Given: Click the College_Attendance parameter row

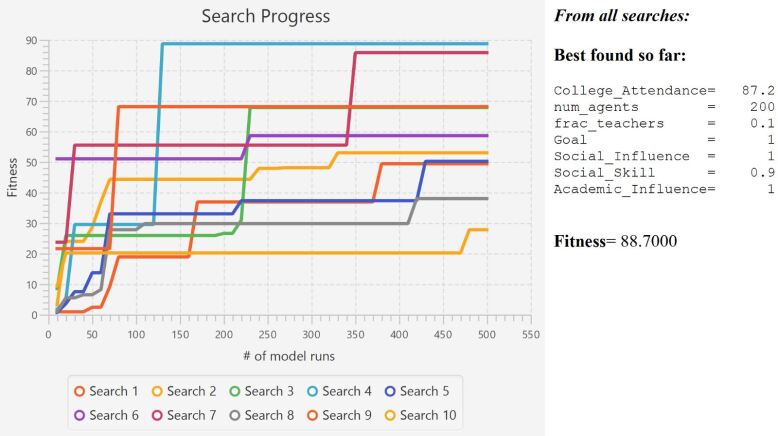Looking at the screenshot, I should pos(664,91).
